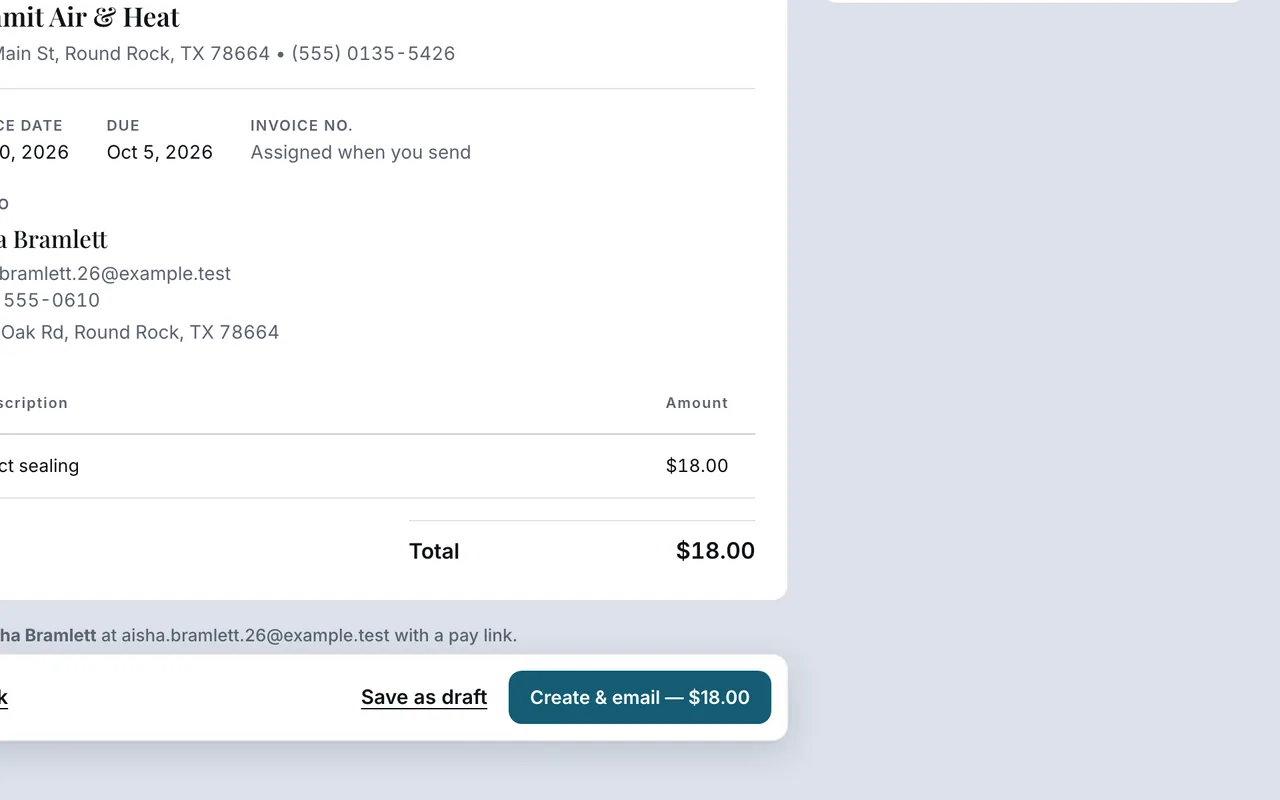Click the Create & email — $18.00 button
Screen dimensions: 1280x800
pos(640,697)
